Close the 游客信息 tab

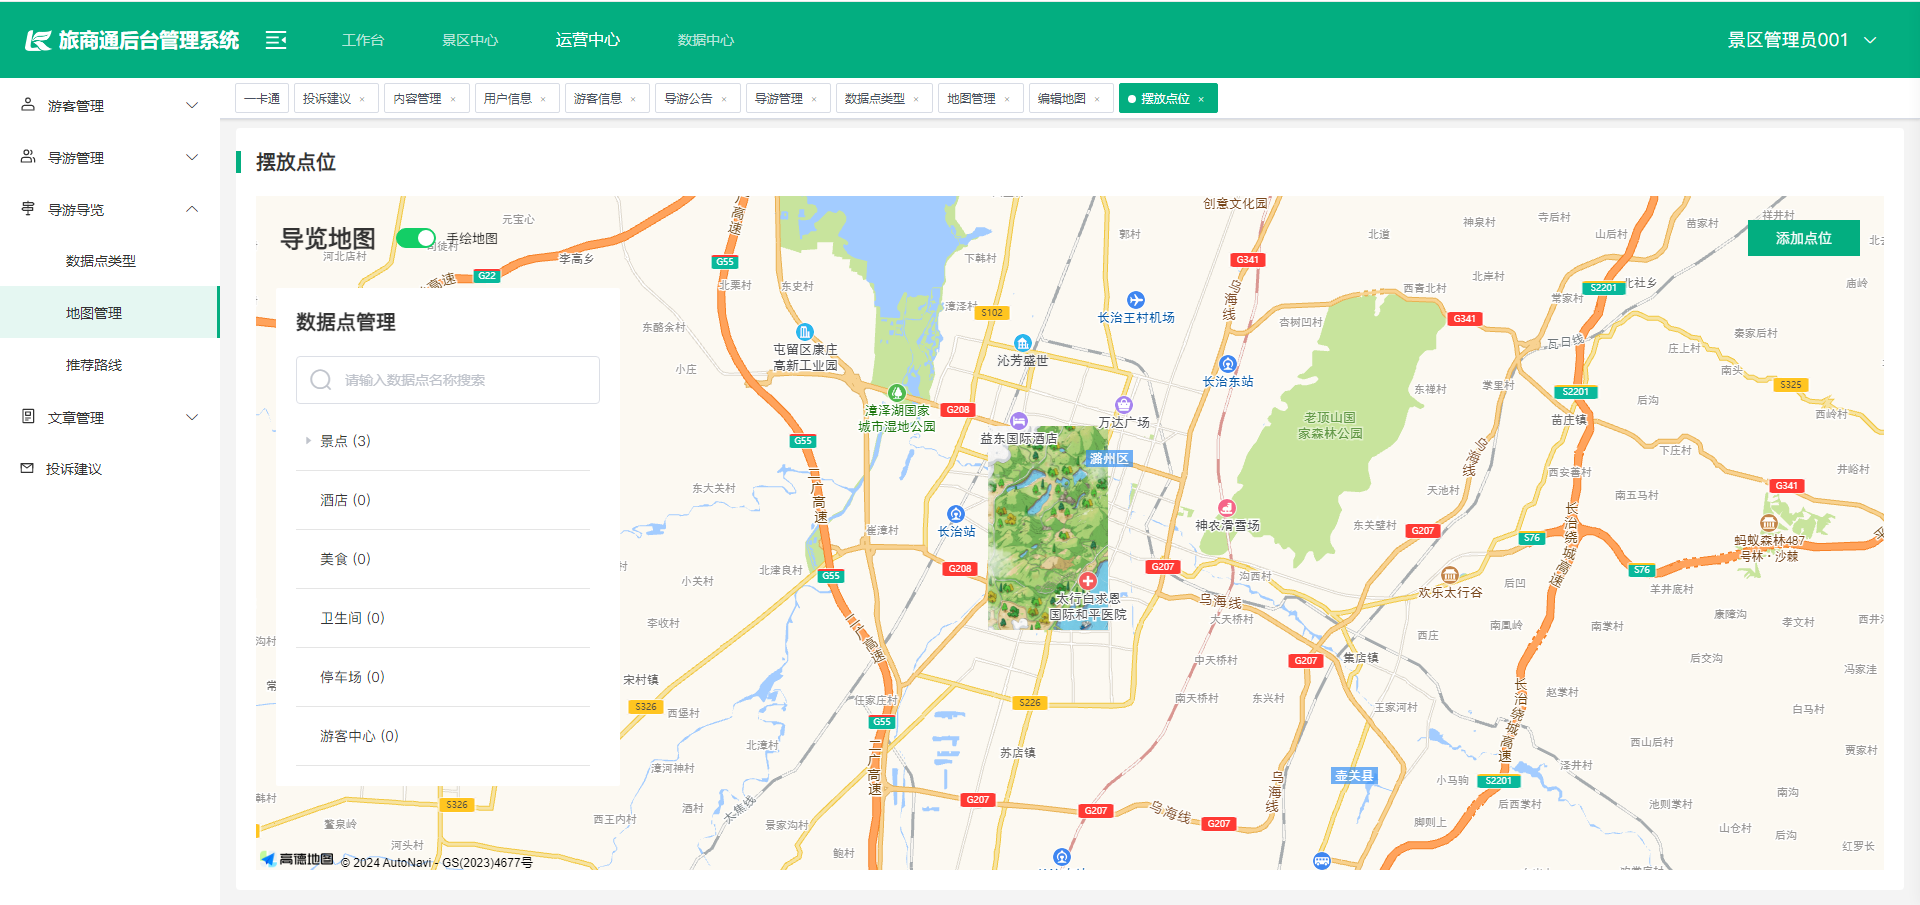[633, 99]
